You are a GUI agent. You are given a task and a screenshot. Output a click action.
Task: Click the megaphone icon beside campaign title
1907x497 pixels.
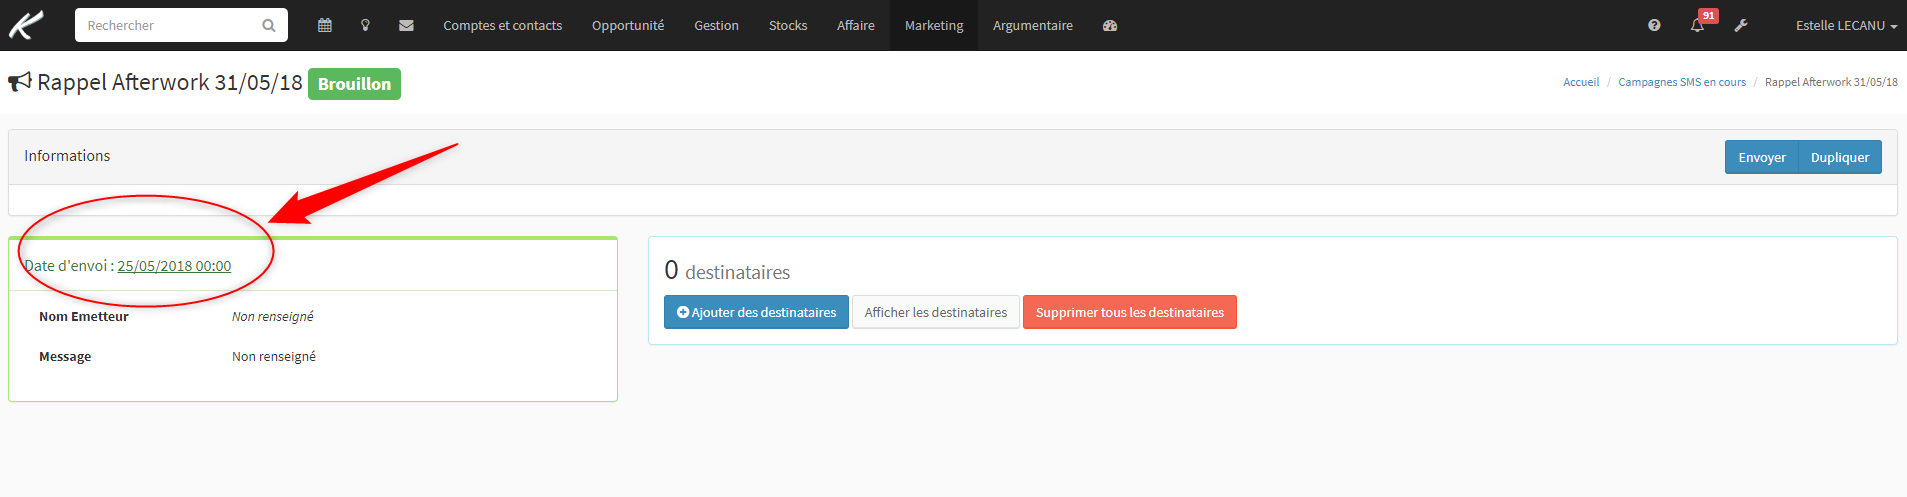[20, 82]
